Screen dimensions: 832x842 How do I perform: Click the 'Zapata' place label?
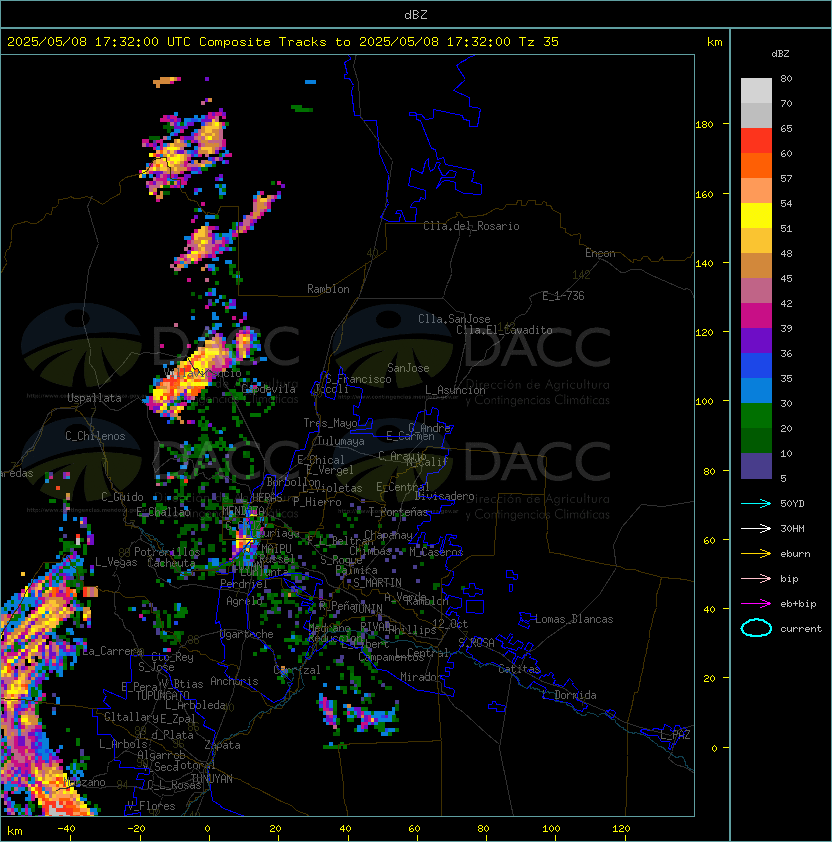(222, 745)
